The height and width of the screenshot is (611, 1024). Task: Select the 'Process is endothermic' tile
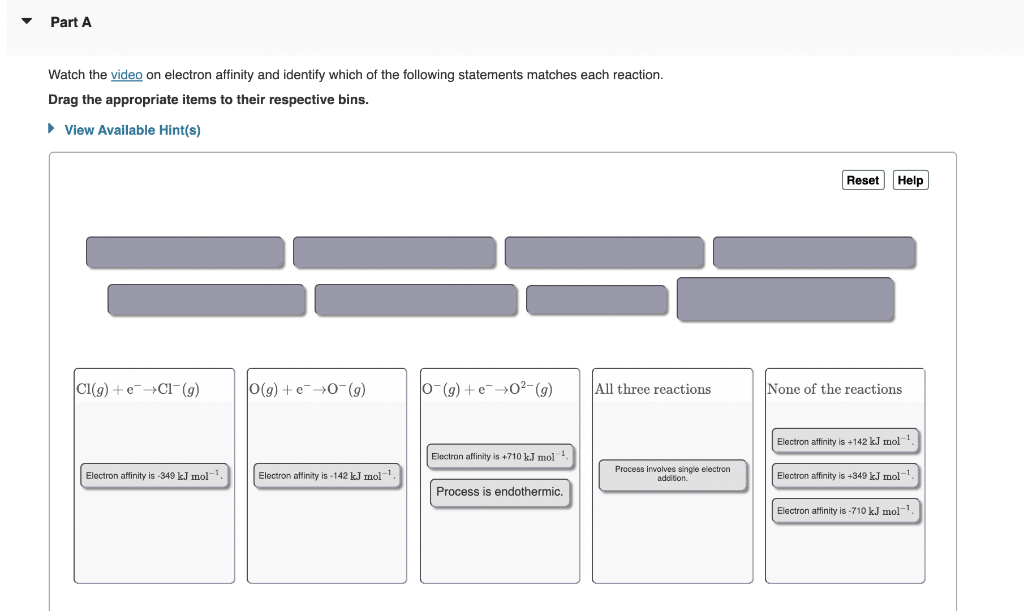500,492
